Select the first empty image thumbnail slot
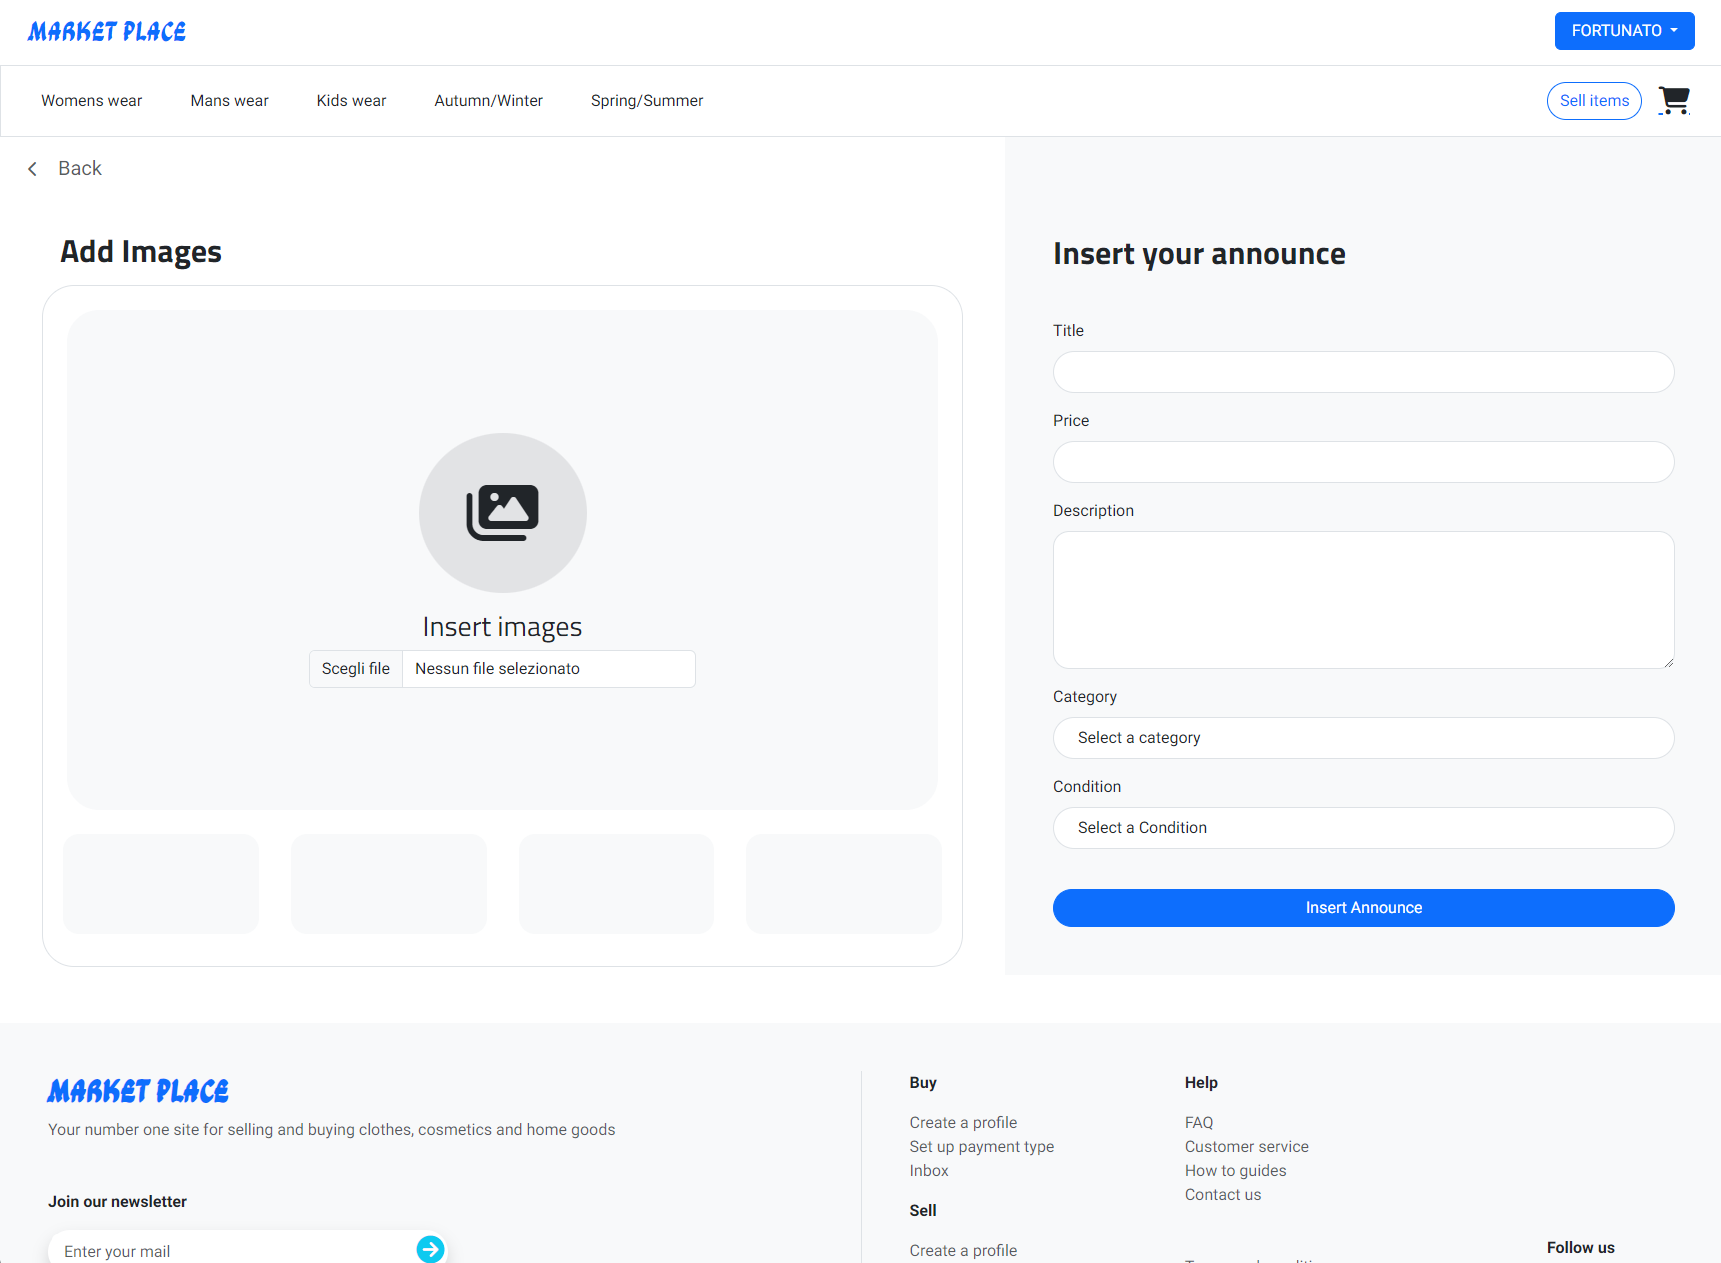The image size is (1721, 1263). point(161,884)
